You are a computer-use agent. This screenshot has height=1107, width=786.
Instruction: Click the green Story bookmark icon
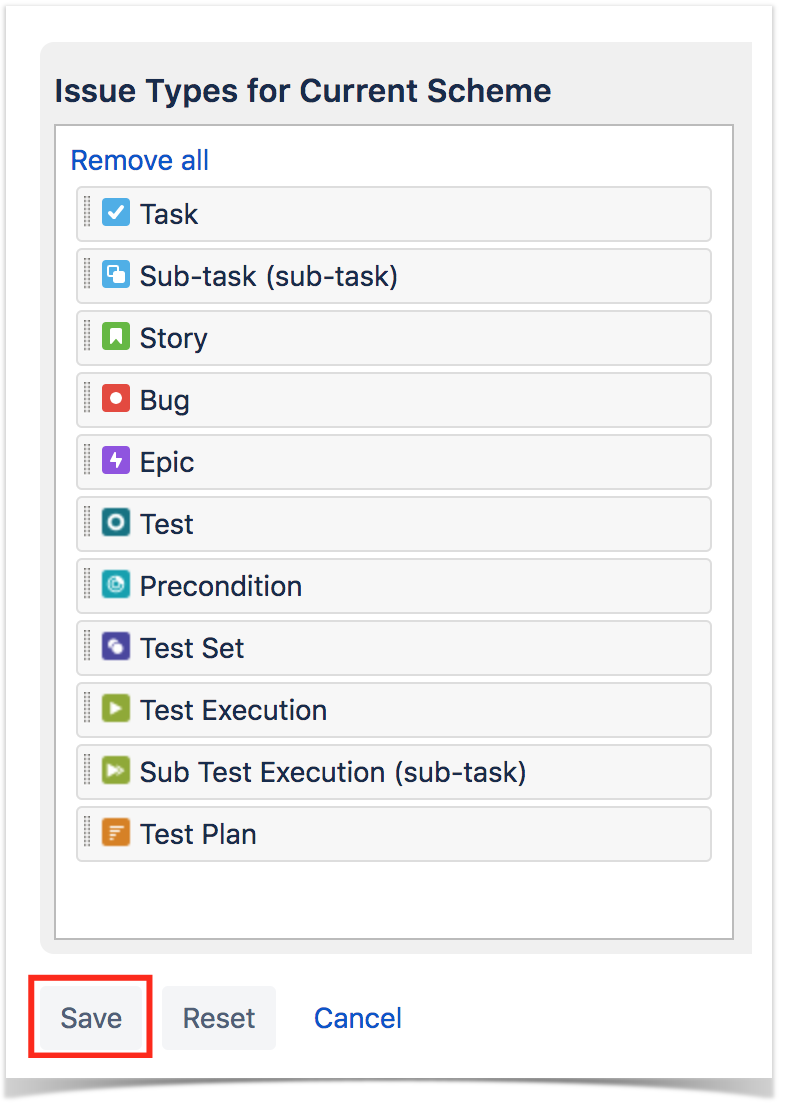click(x=116, y=337)
